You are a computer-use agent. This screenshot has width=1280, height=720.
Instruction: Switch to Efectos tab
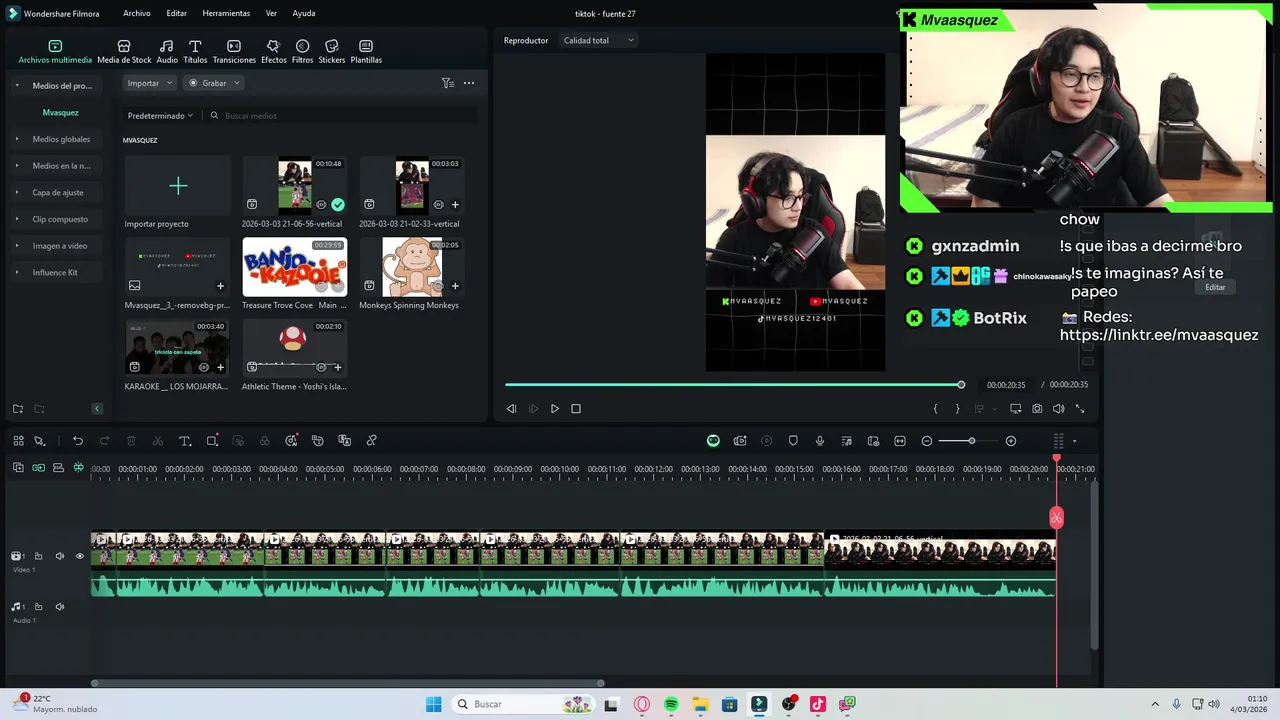273,52
